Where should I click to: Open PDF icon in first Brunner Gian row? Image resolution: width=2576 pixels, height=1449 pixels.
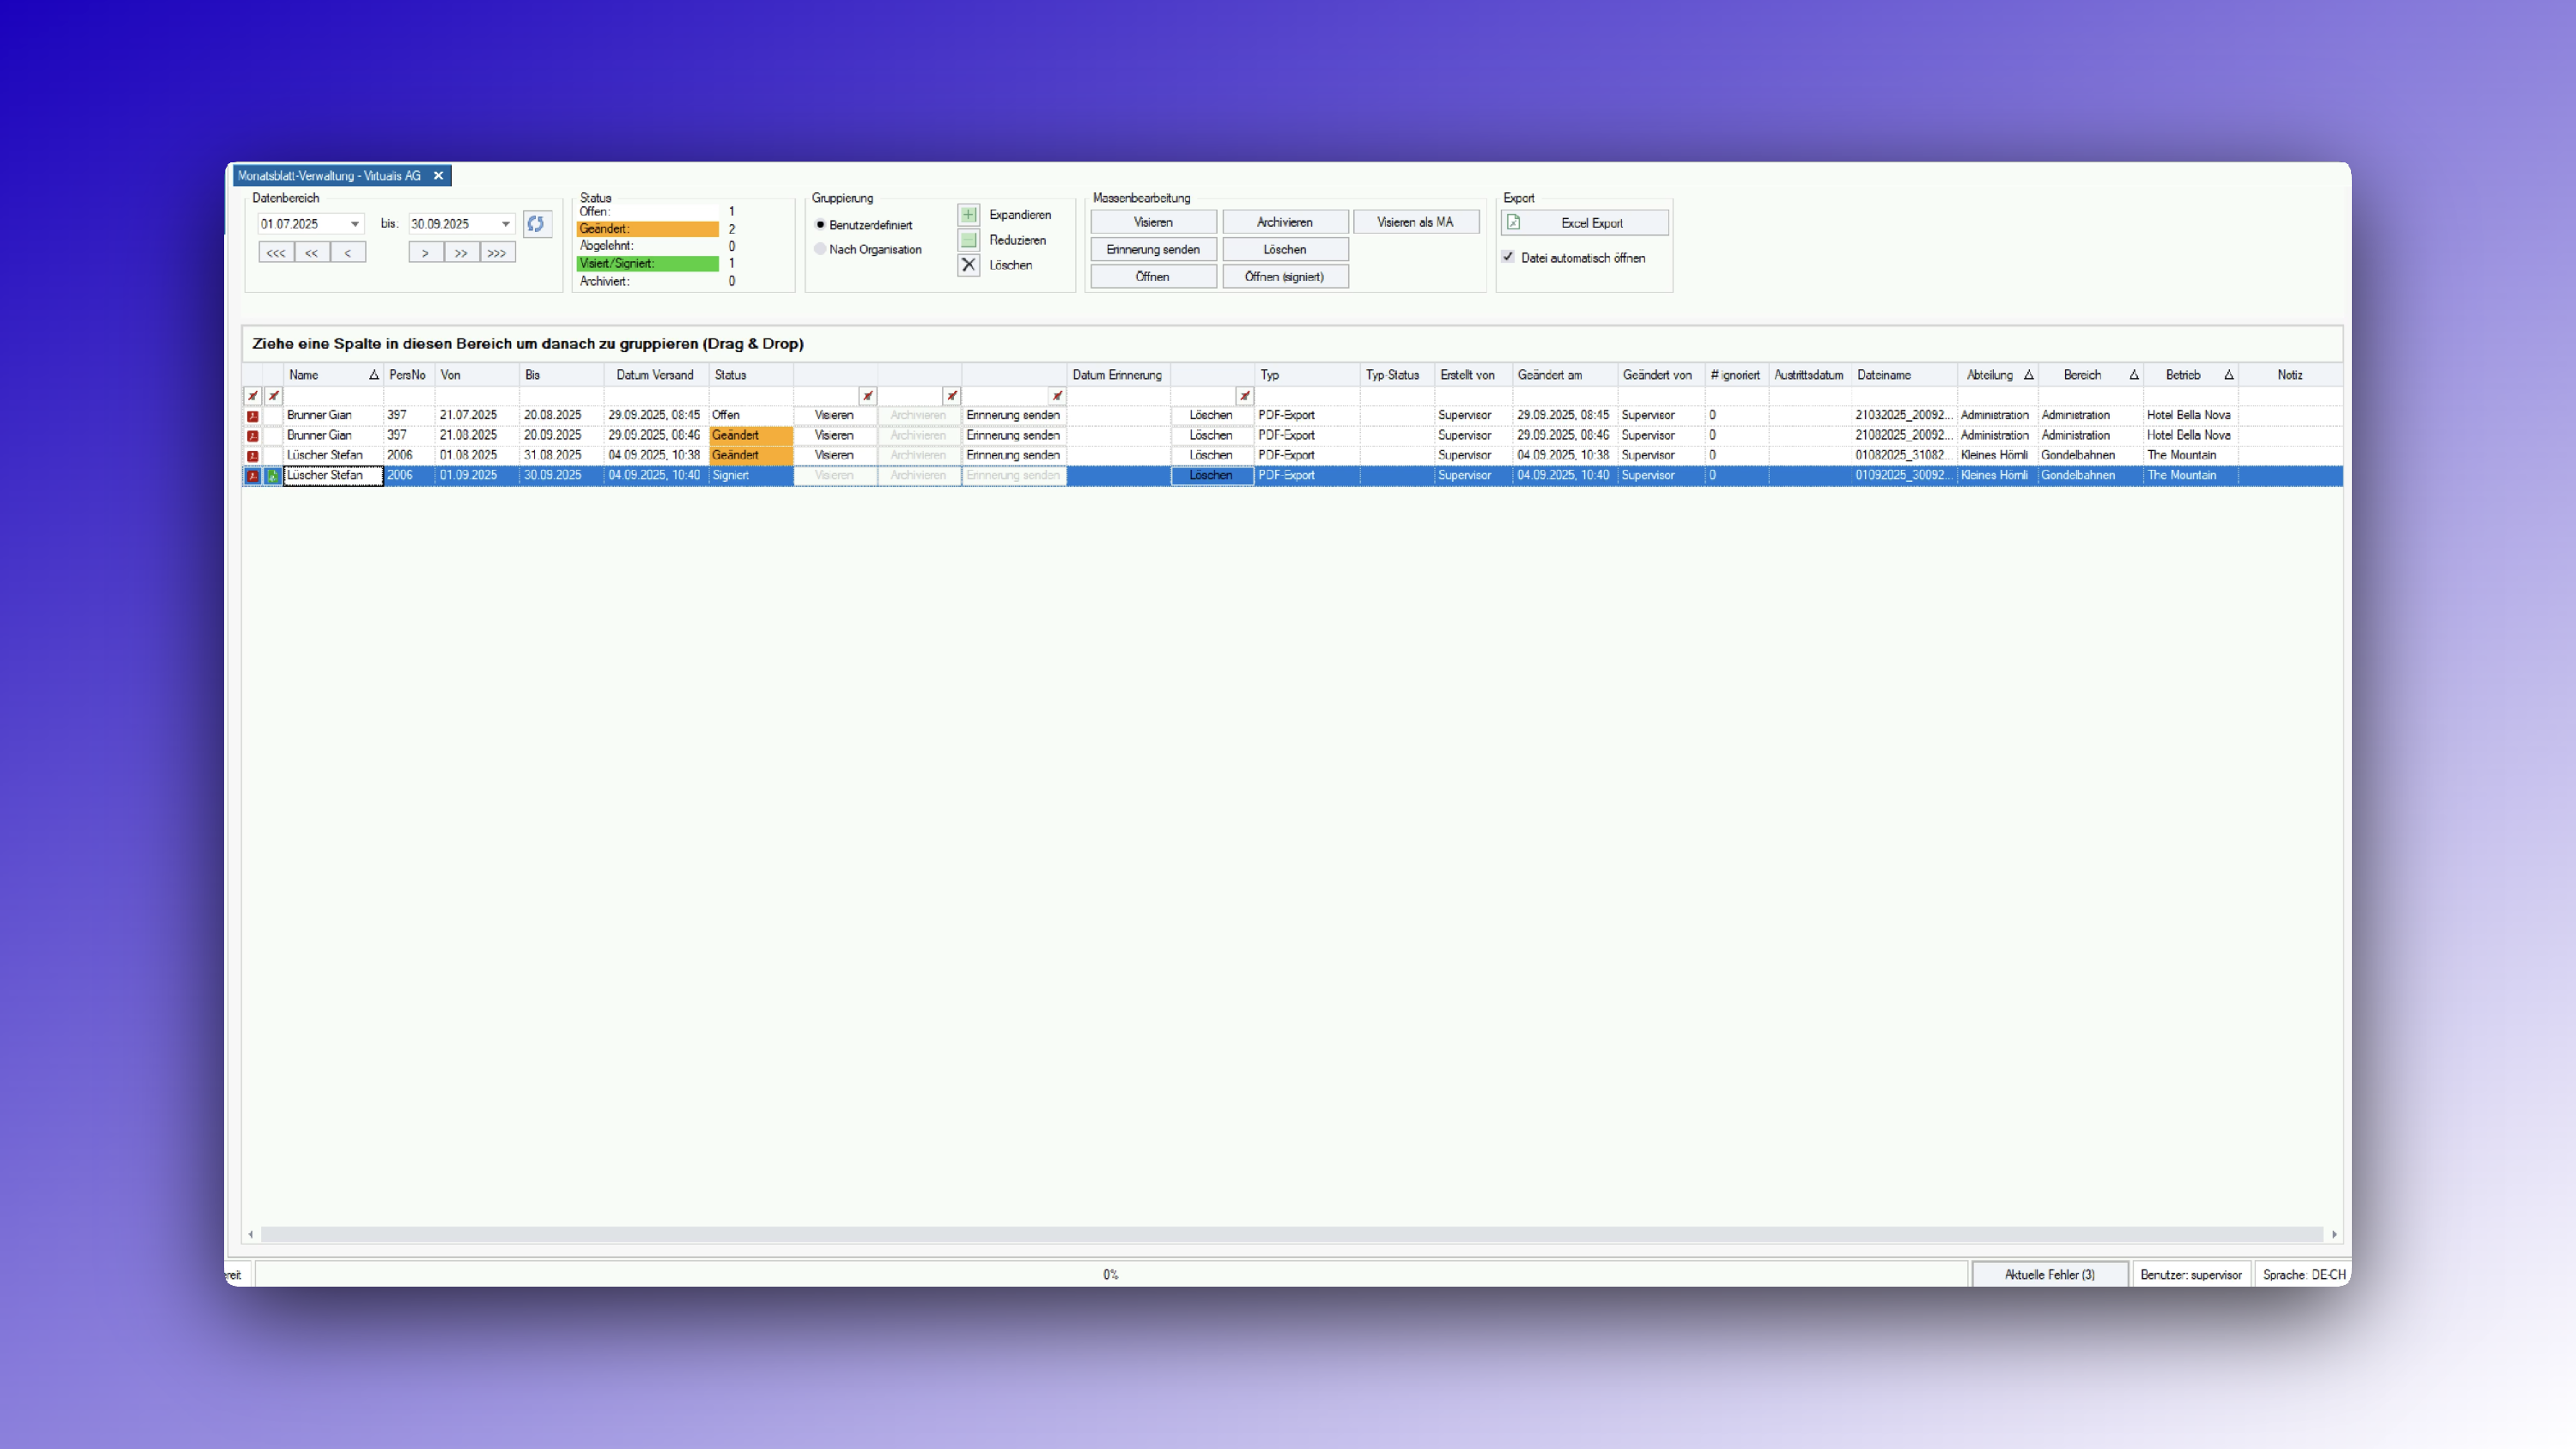tap(253, 416)
